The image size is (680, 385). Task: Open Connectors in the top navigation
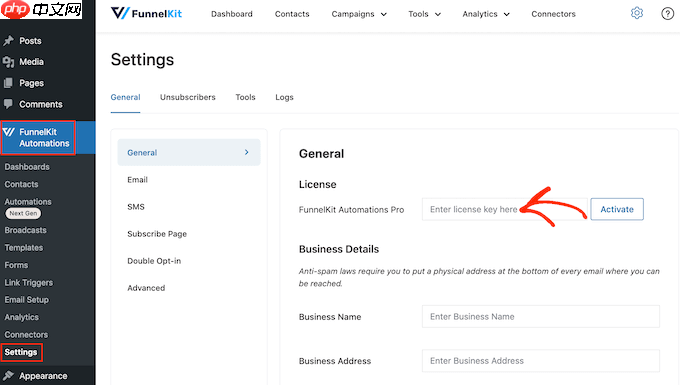click(553, 14)
